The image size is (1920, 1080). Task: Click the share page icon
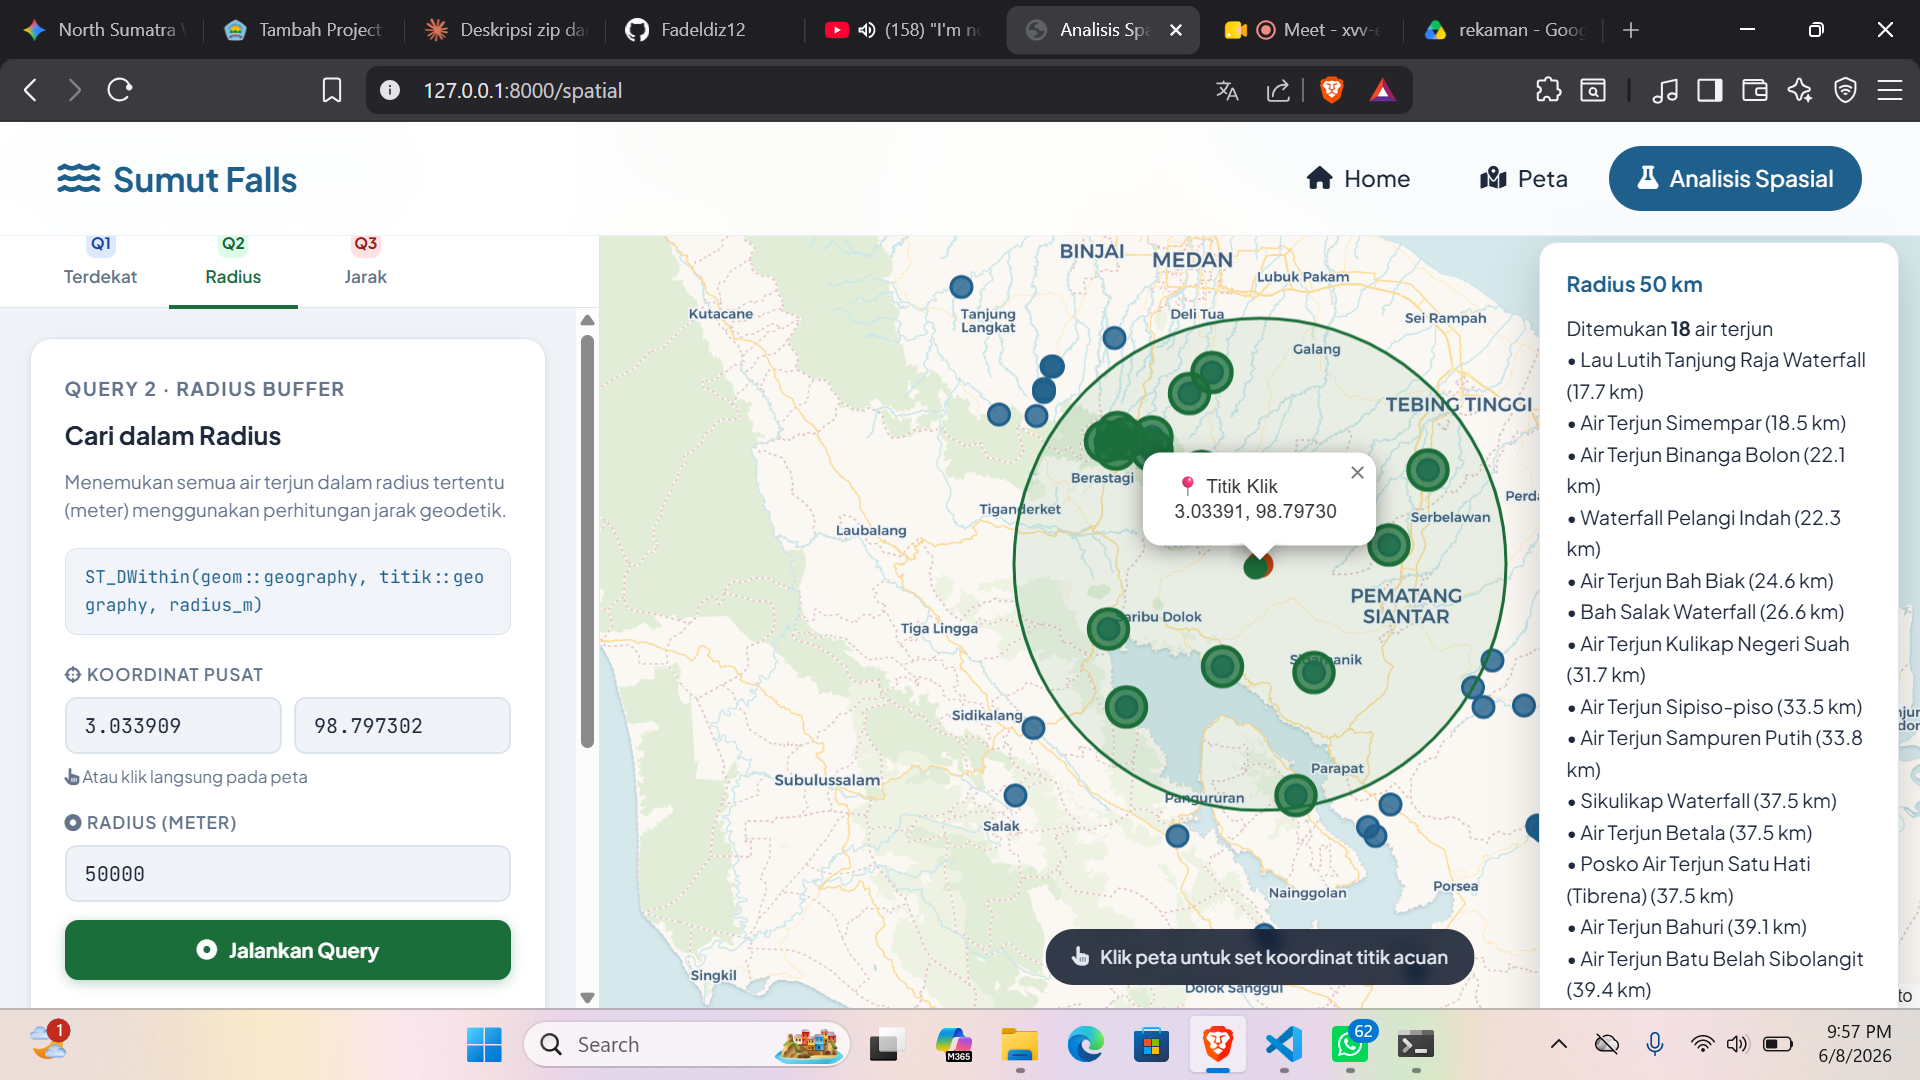1278,90
